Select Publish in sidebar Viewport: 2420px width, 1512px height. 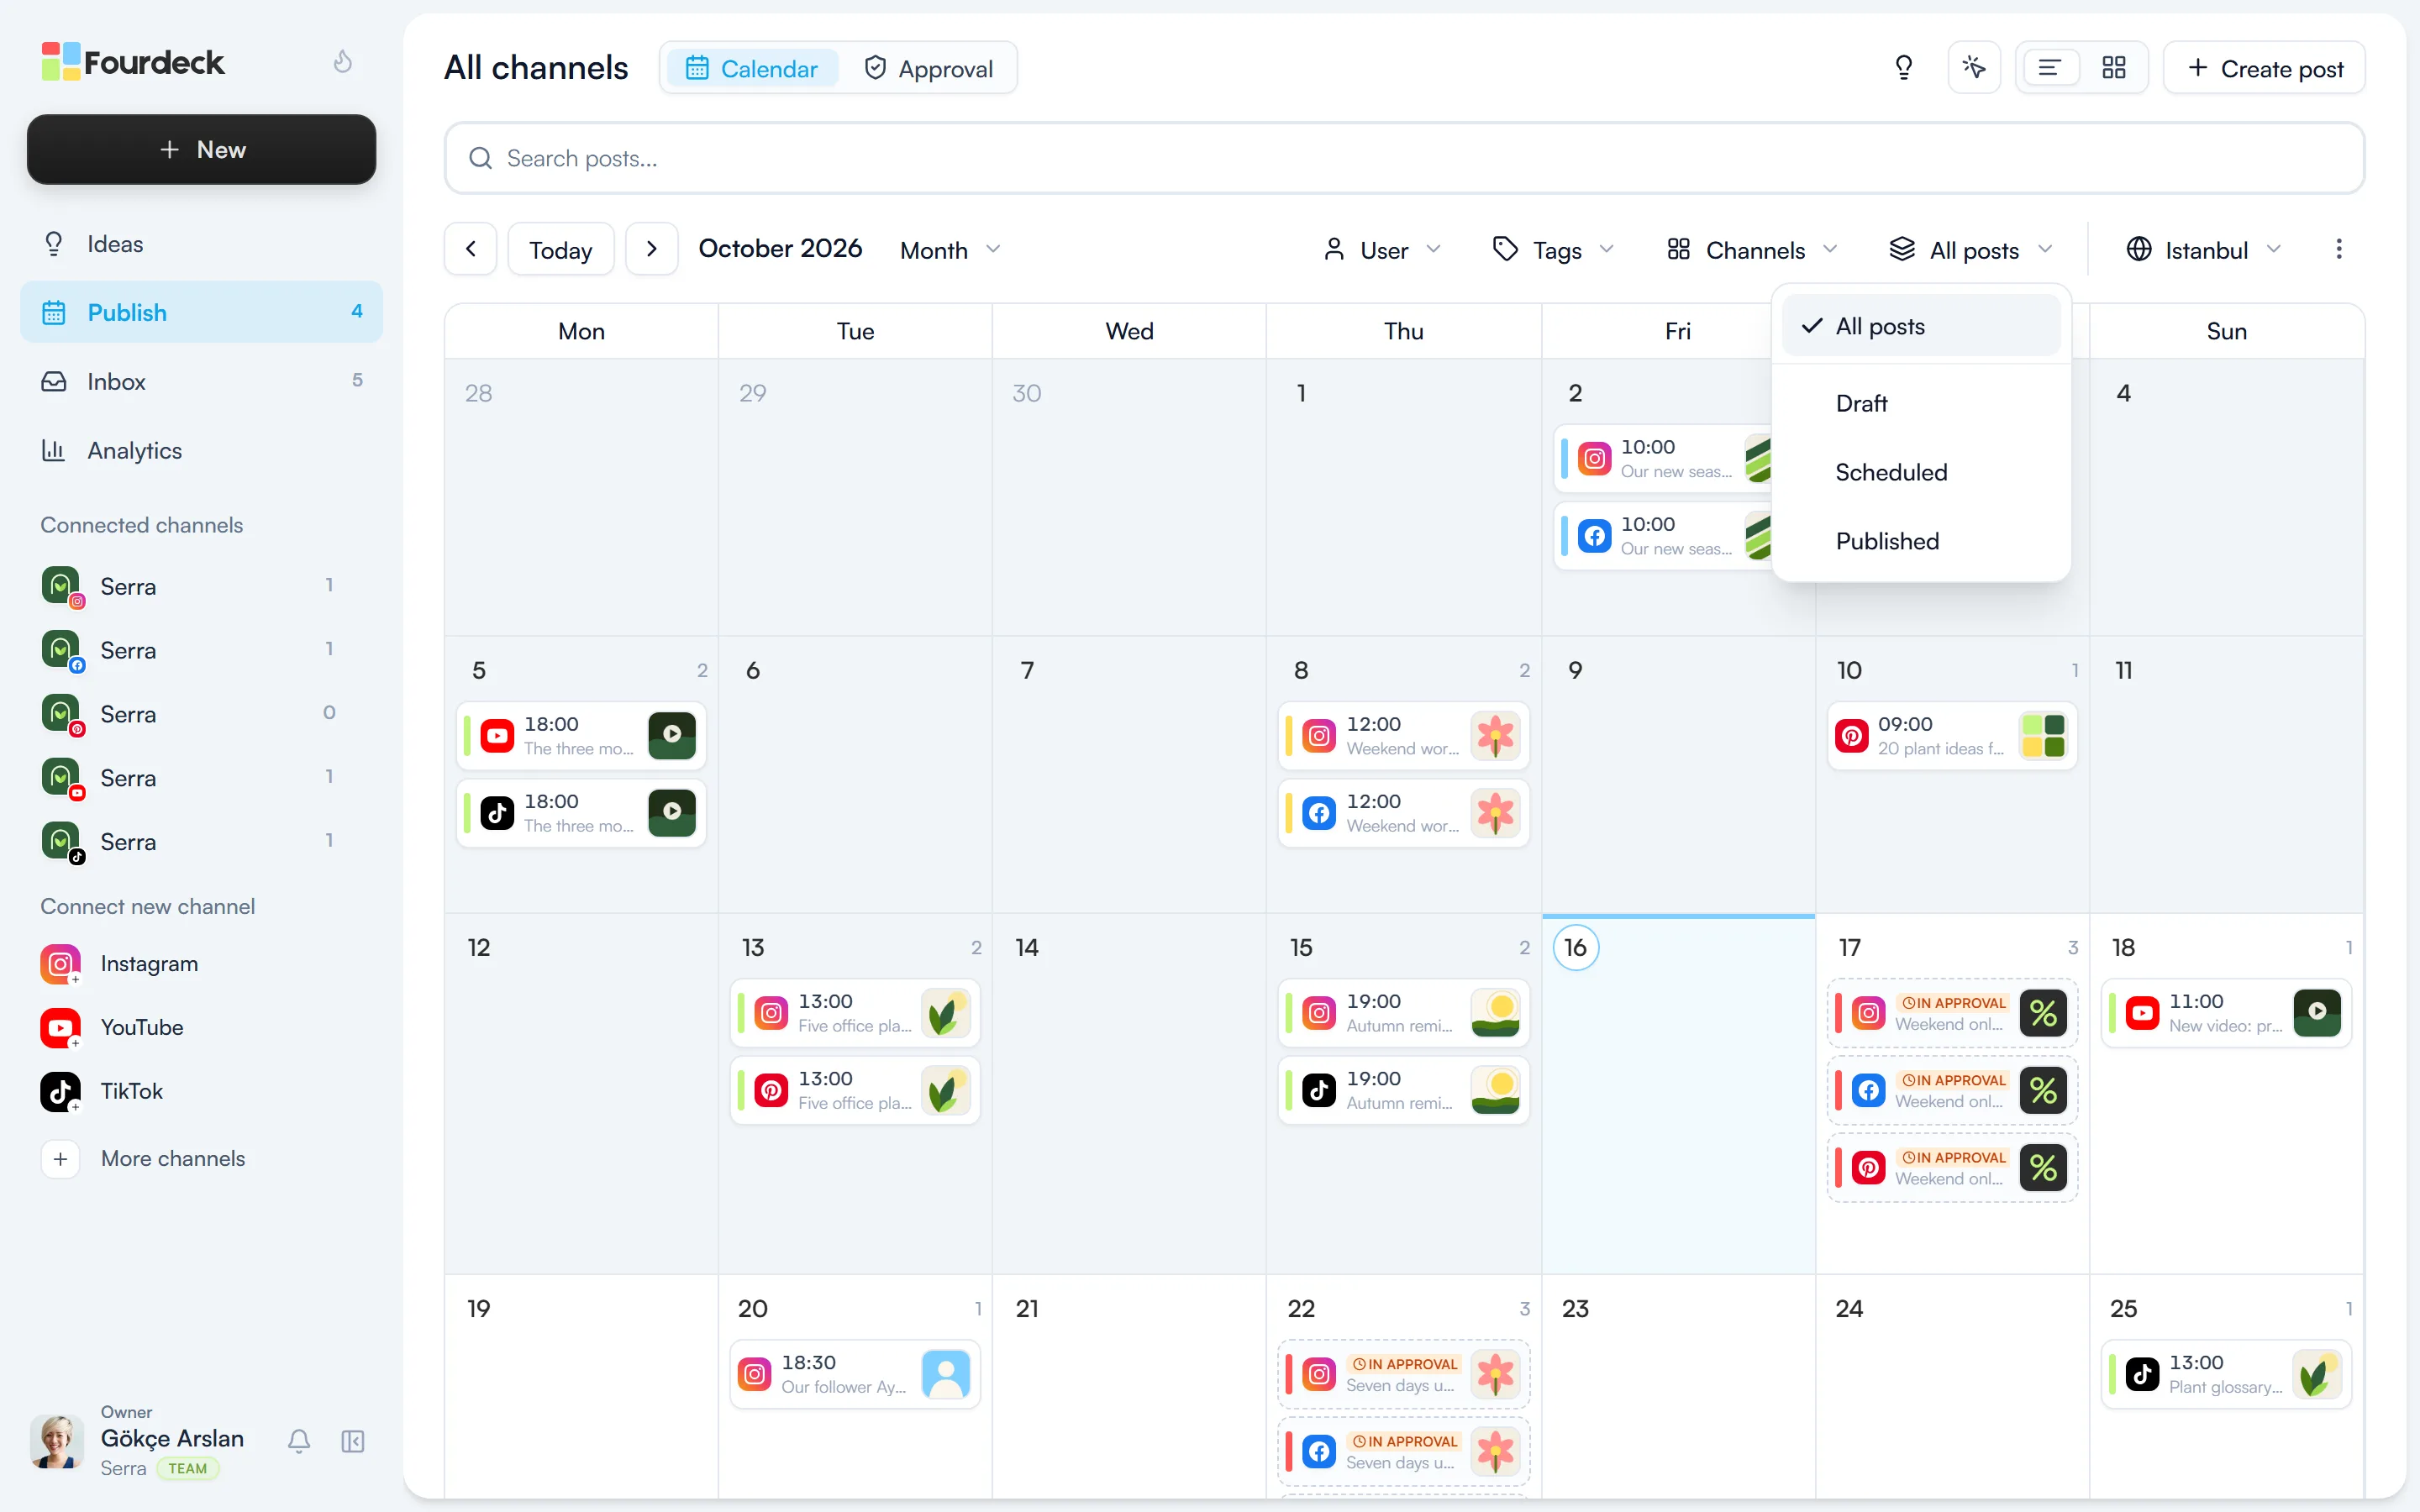(202, 312)
